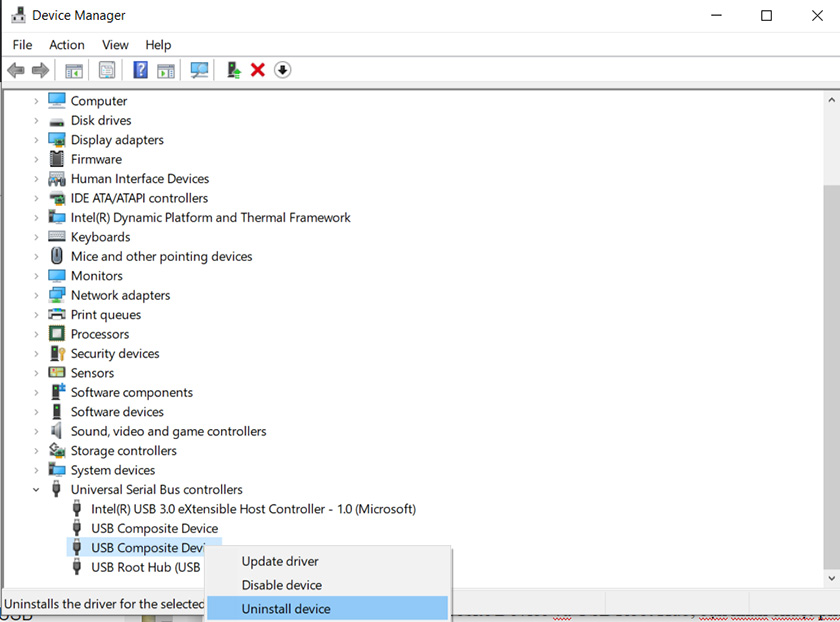Open Help via blue question mark icon
Viewport: 840px width, 622px height.
pos(140,70)
